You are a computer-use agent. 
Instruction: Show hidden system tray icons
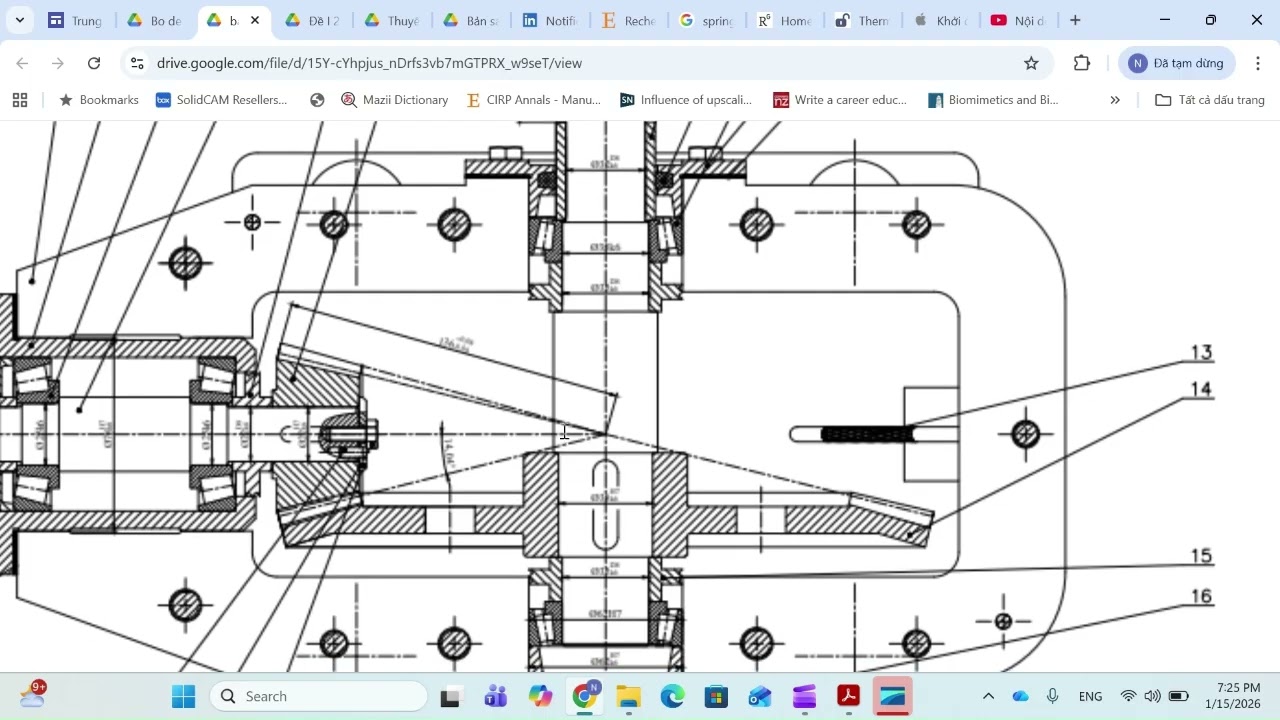(x=988, y=696)
